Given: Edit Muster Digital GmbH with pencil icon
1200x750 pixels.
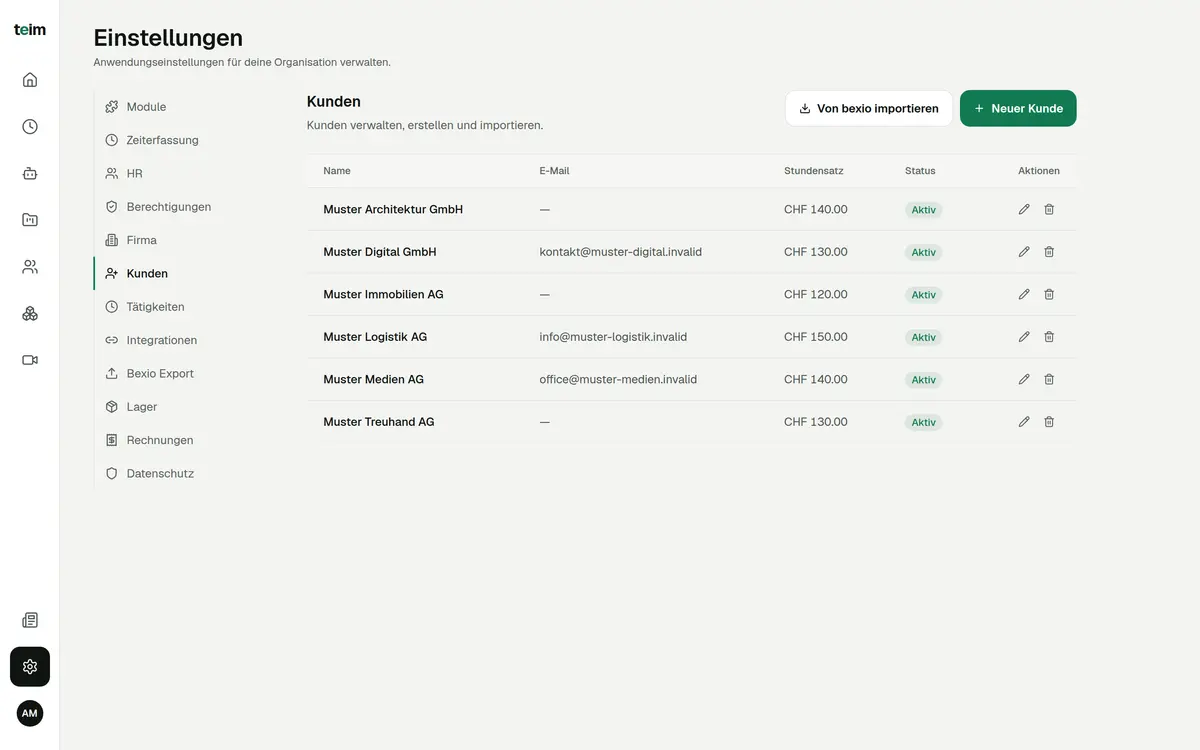Looking at the screenshot, I should [x=1024, y=252].
